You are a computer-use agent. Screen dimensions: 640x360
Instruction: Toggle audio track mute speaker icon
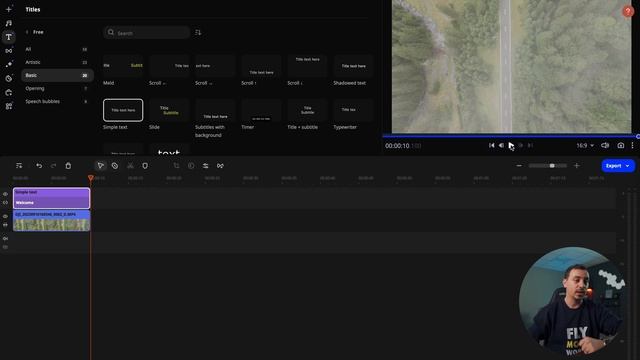[5, 238]
